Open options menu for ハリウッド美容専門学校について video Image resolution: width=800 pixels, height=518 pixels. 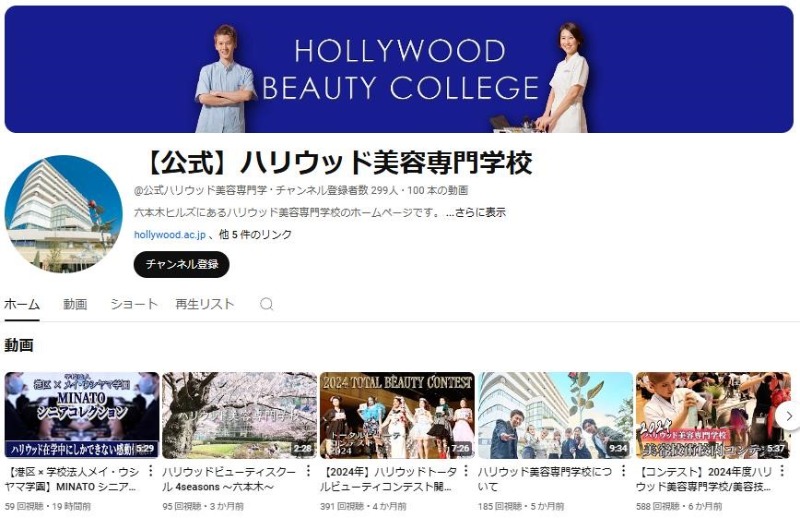pos(625,471)
